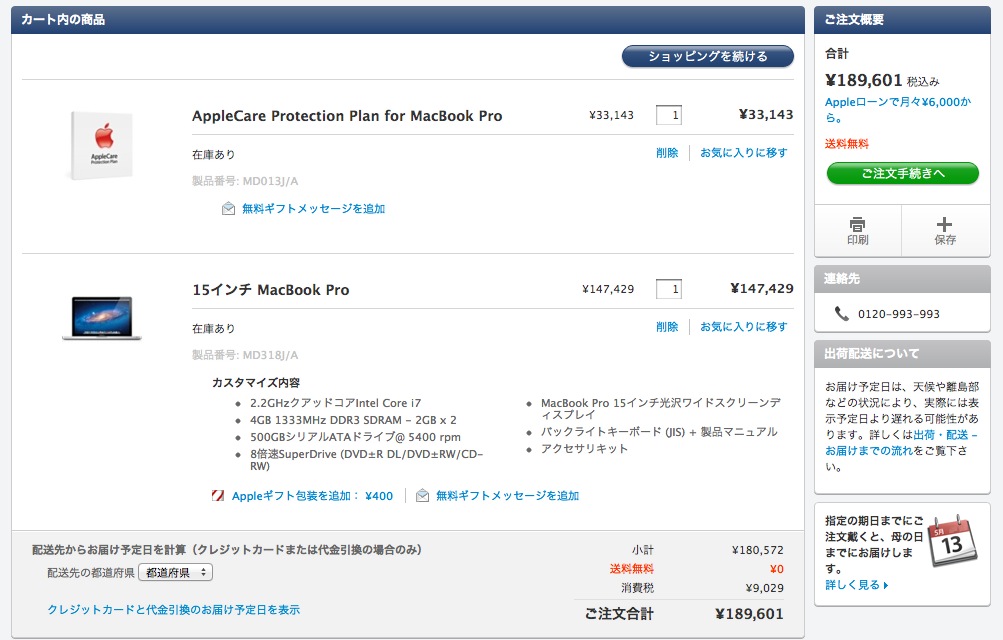The width and height of the screenshot is (1003, 640).
Task: Move MacBook Pro to favorites
Action: (x=743, y=327)
